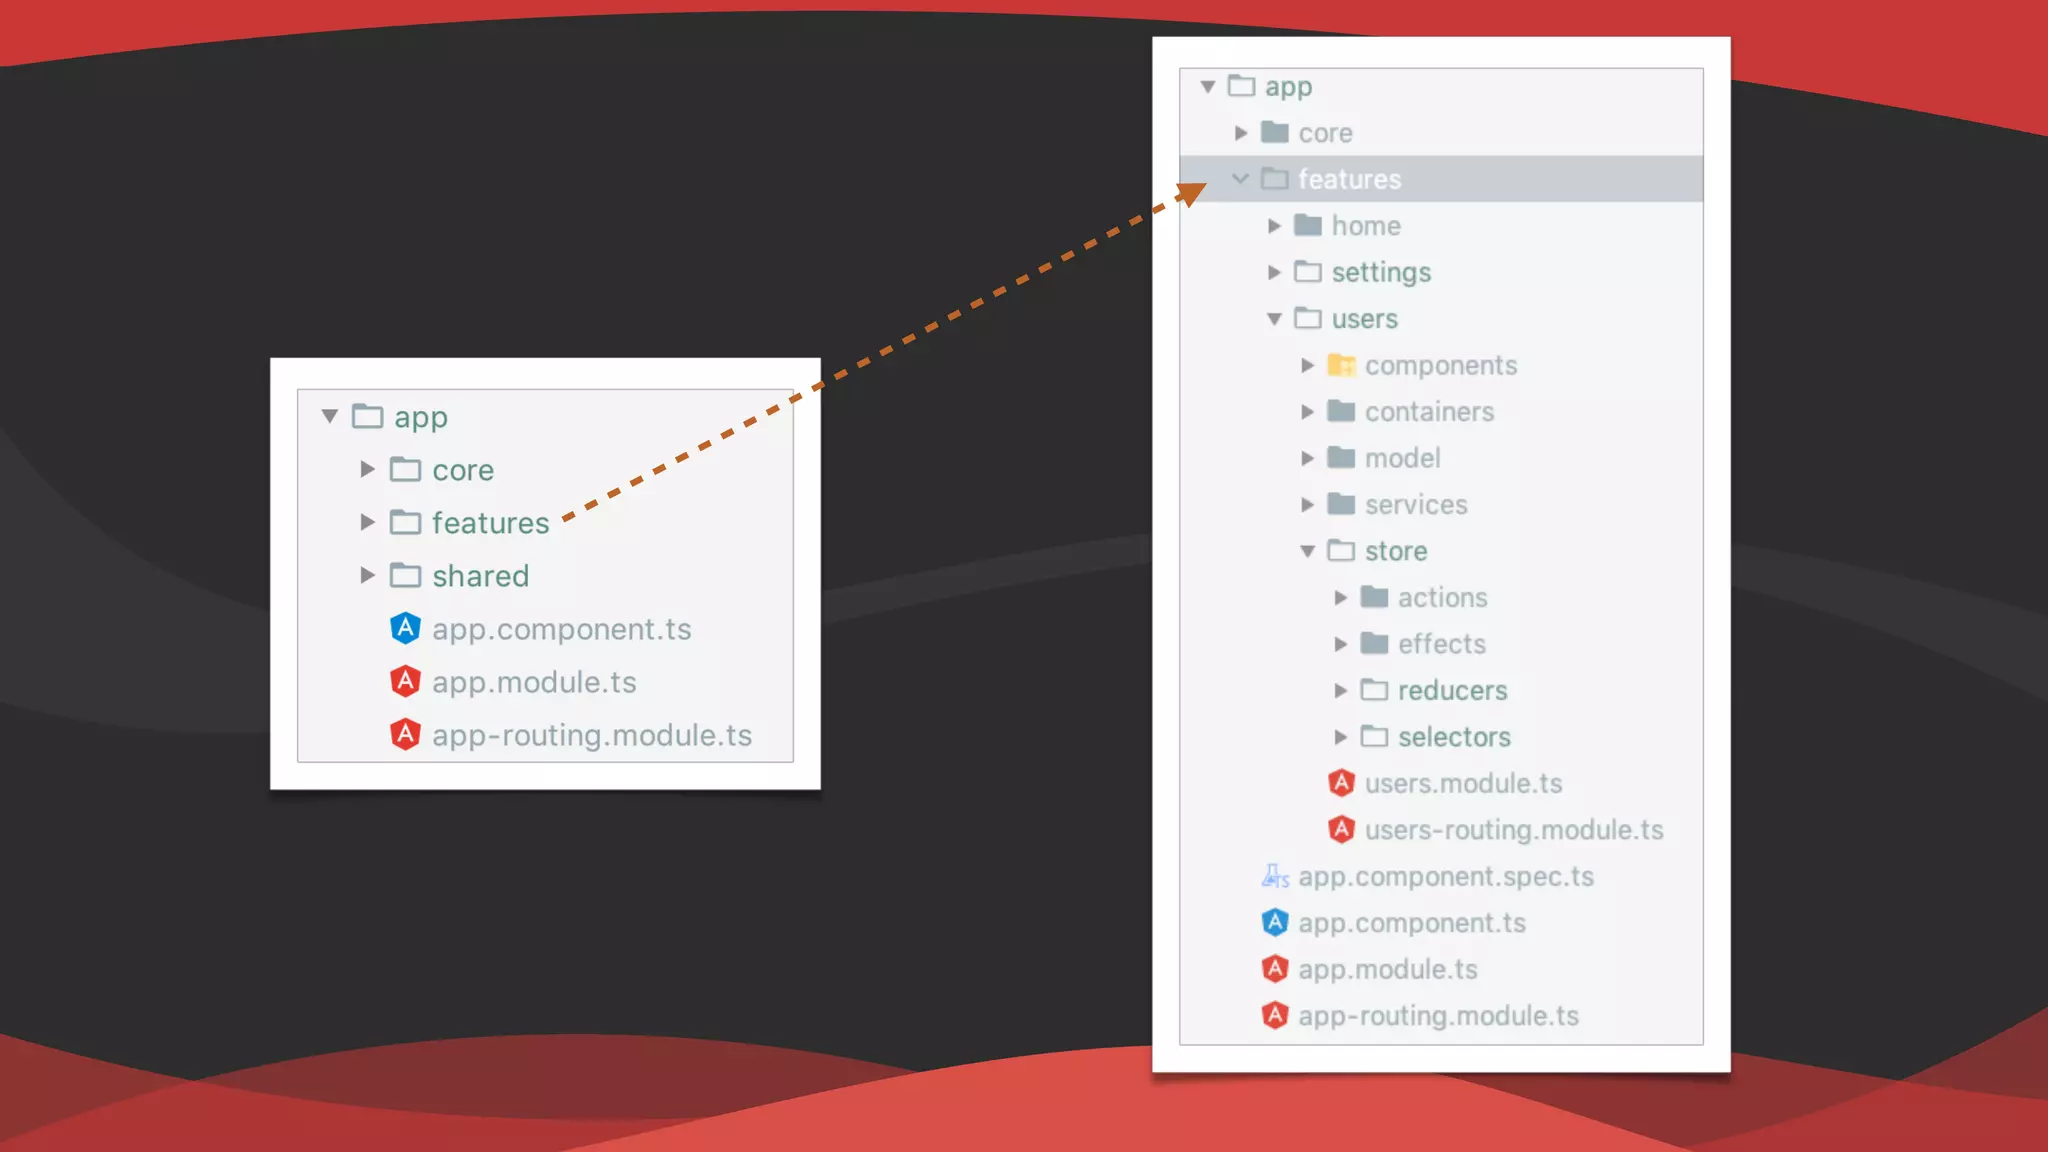Click the folder icon next to shared in the left panel
The width and height of the screenshot is (2048, 1152).
tap(405, 575)
